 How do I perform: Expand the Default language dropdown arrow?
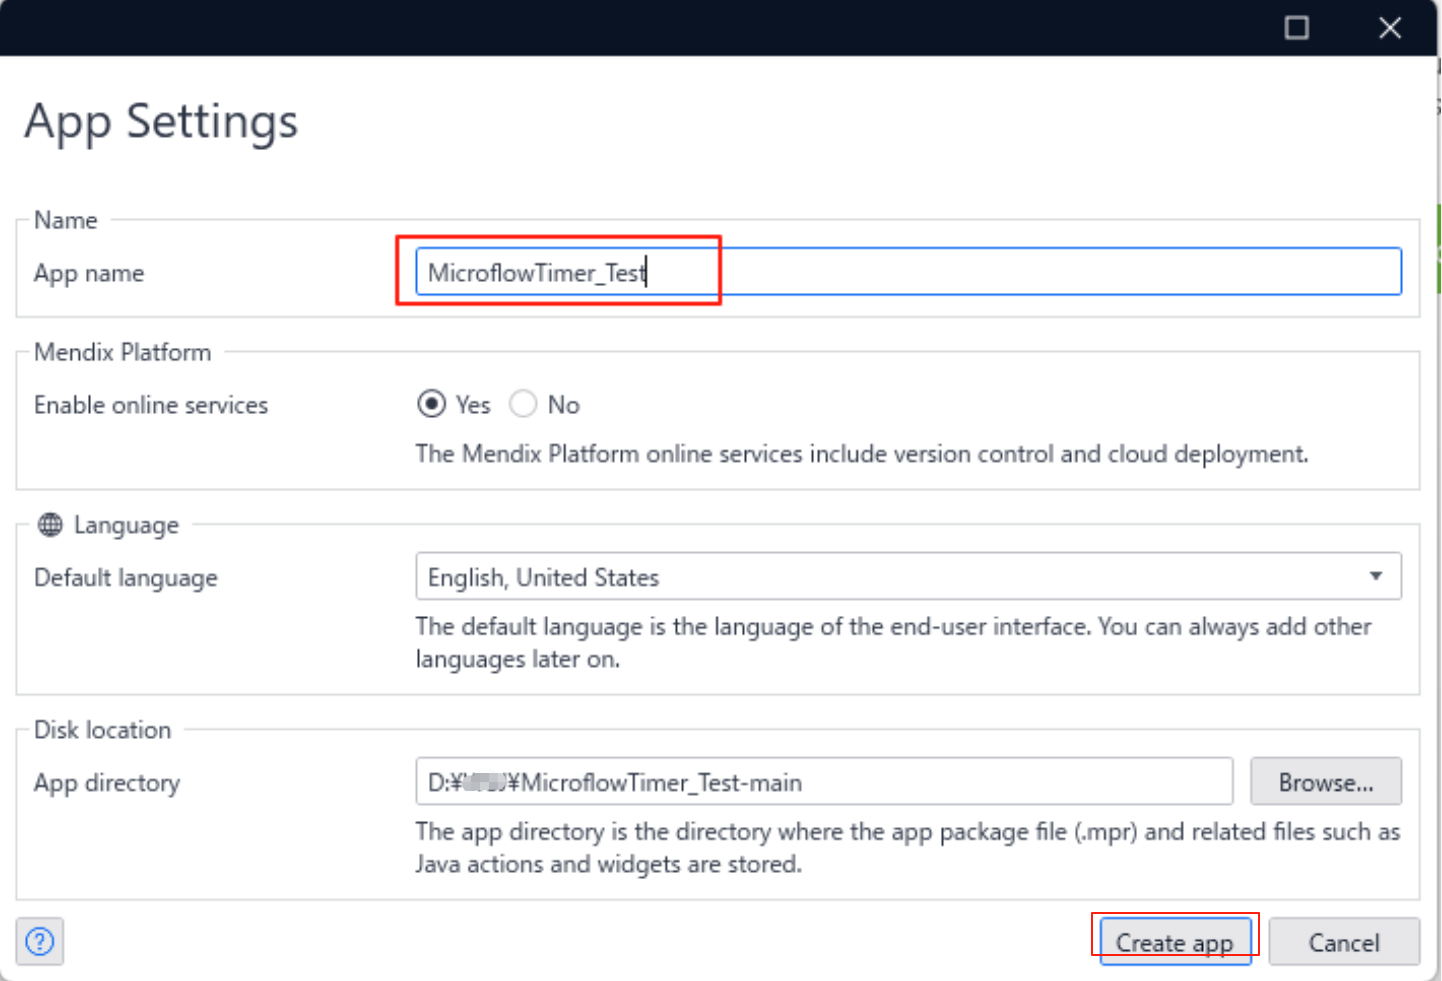coord(1376,577)
